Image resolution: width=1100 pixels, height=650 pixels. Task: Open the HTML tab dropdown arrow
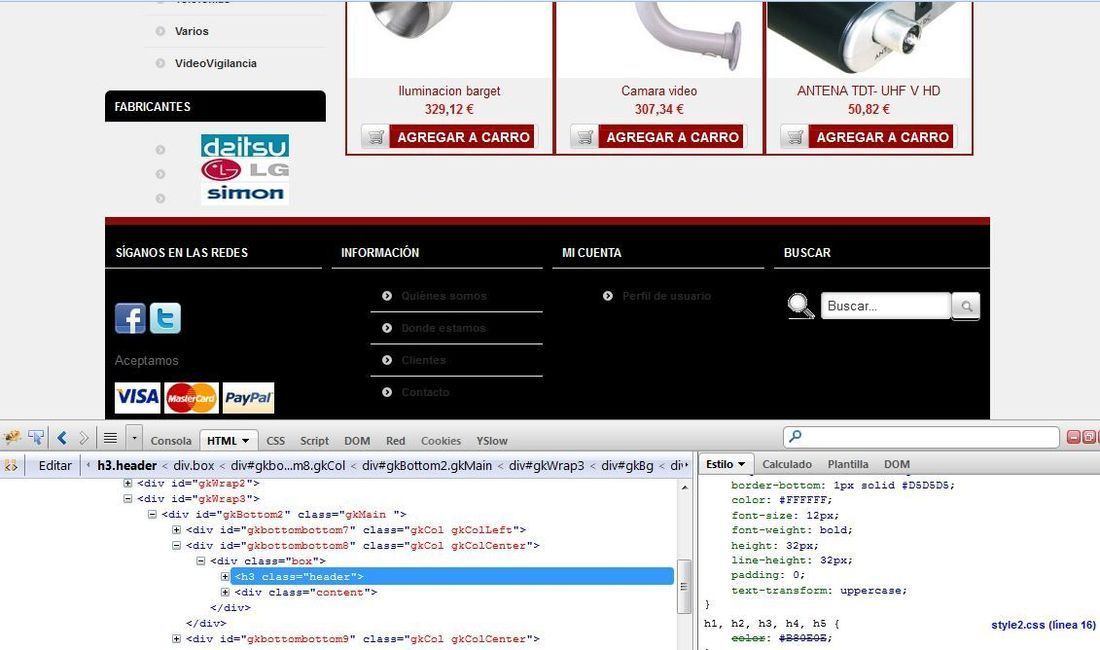click(246, 441)
